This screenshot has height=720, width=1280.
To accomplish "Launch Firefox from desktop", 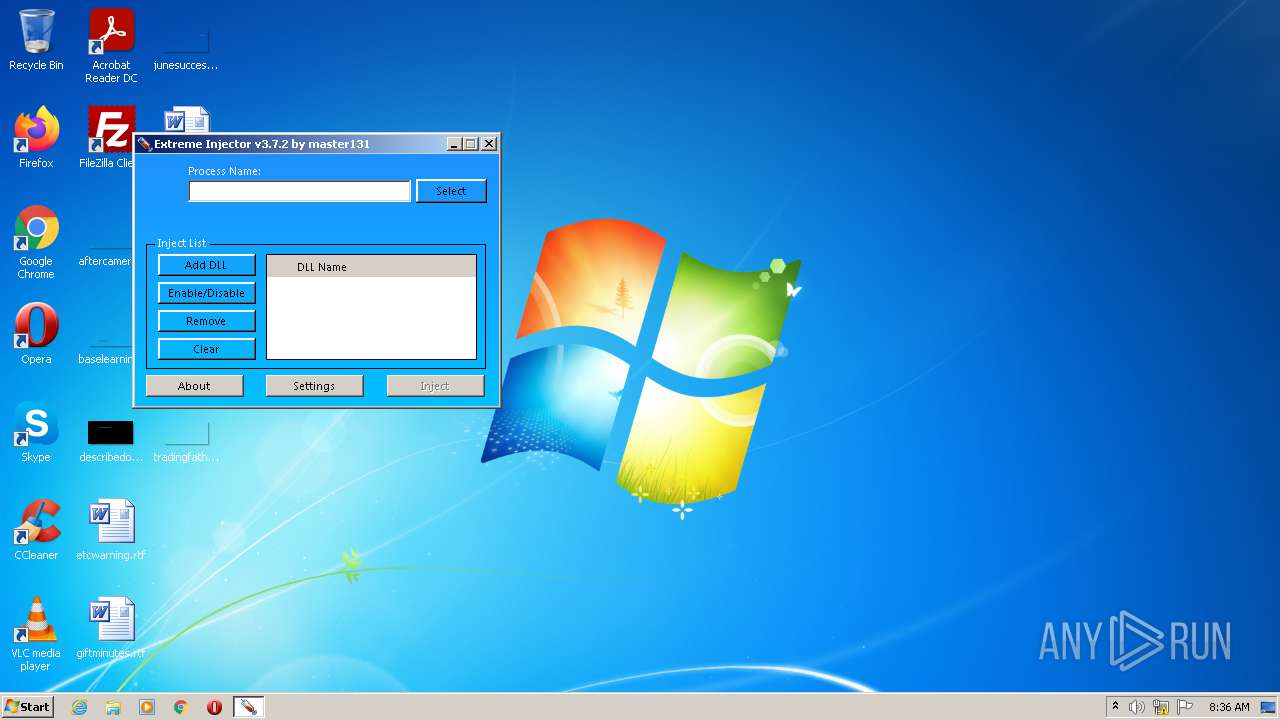I will pyautogui.click(x=36, y=138).
